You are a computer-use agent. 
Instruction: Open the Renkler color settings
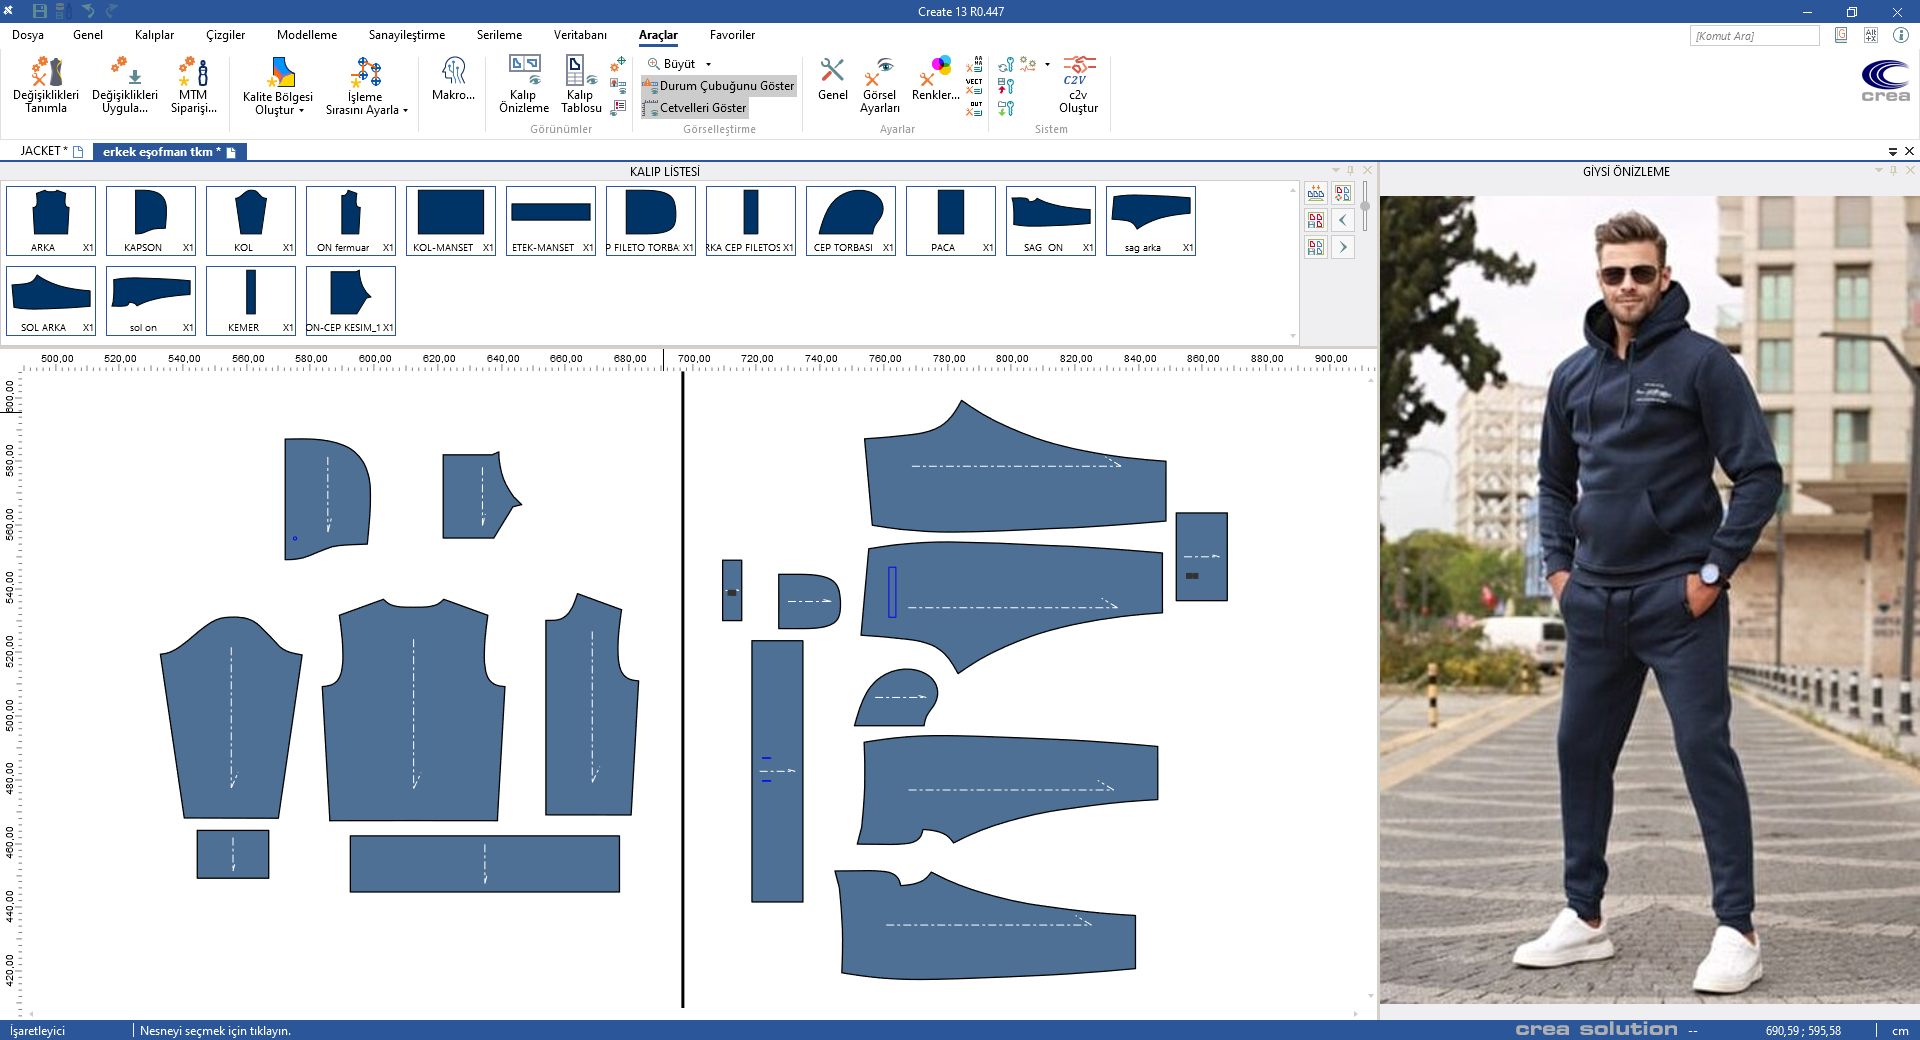936,80
